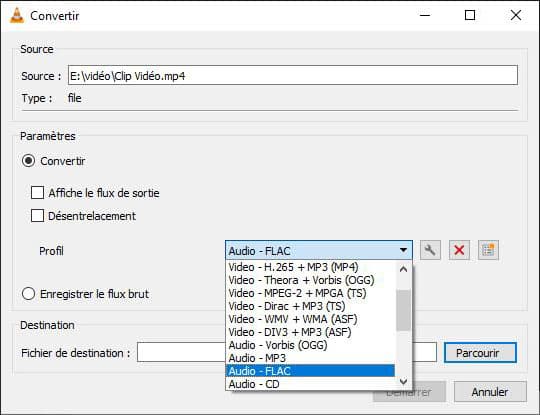Choose Video - WMV + WMA (ASF) profile
This screenshot has width=540, height=415.
click(x=310, y=319)
